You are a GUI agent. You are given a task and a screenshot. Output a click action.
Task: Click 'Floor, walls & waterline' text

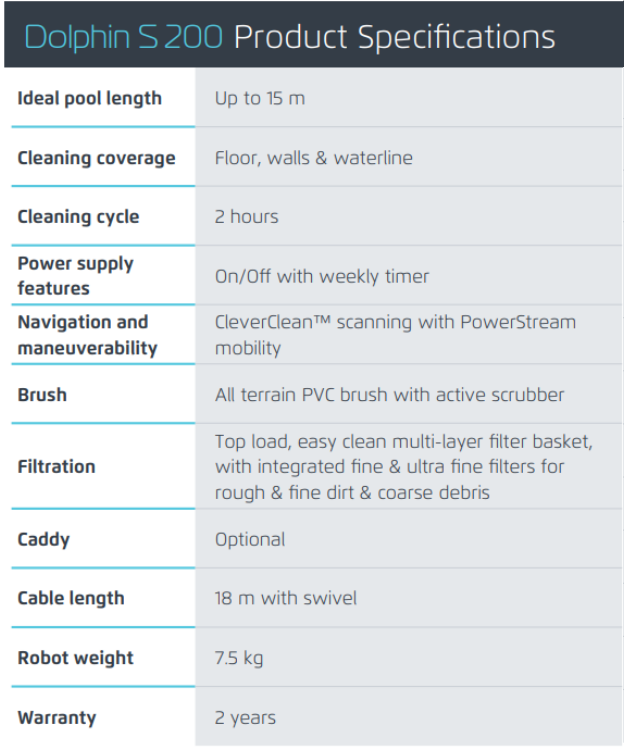coord(313,158)
